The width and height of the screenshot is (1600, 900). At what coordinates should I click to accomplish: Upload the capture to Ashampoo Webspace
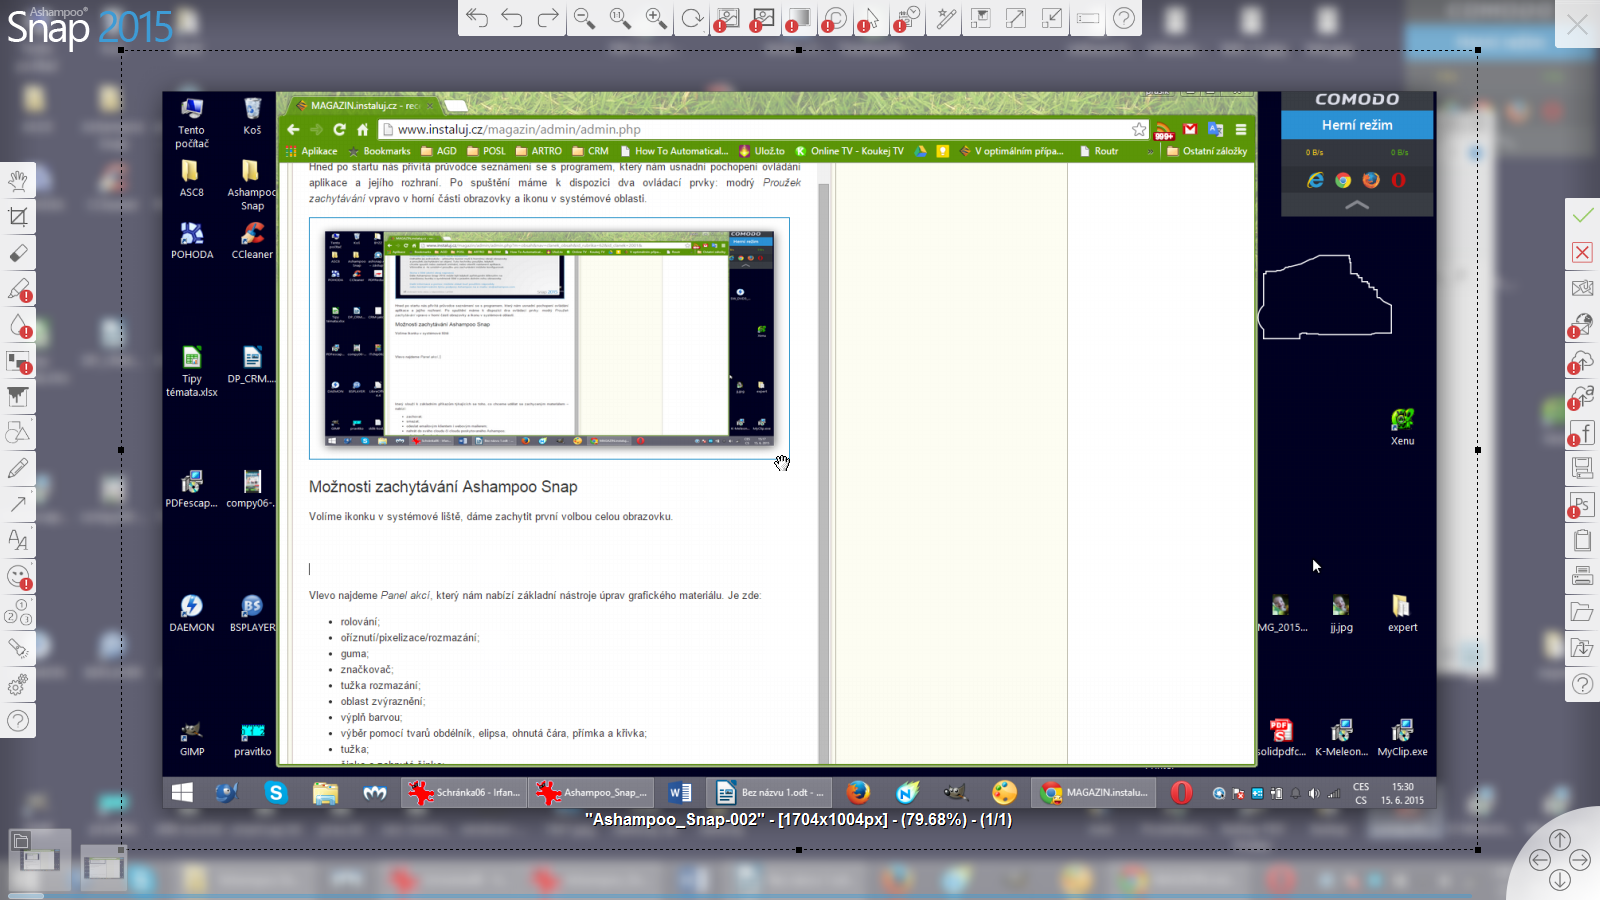pyautogui.click(x=1582, y=396)
